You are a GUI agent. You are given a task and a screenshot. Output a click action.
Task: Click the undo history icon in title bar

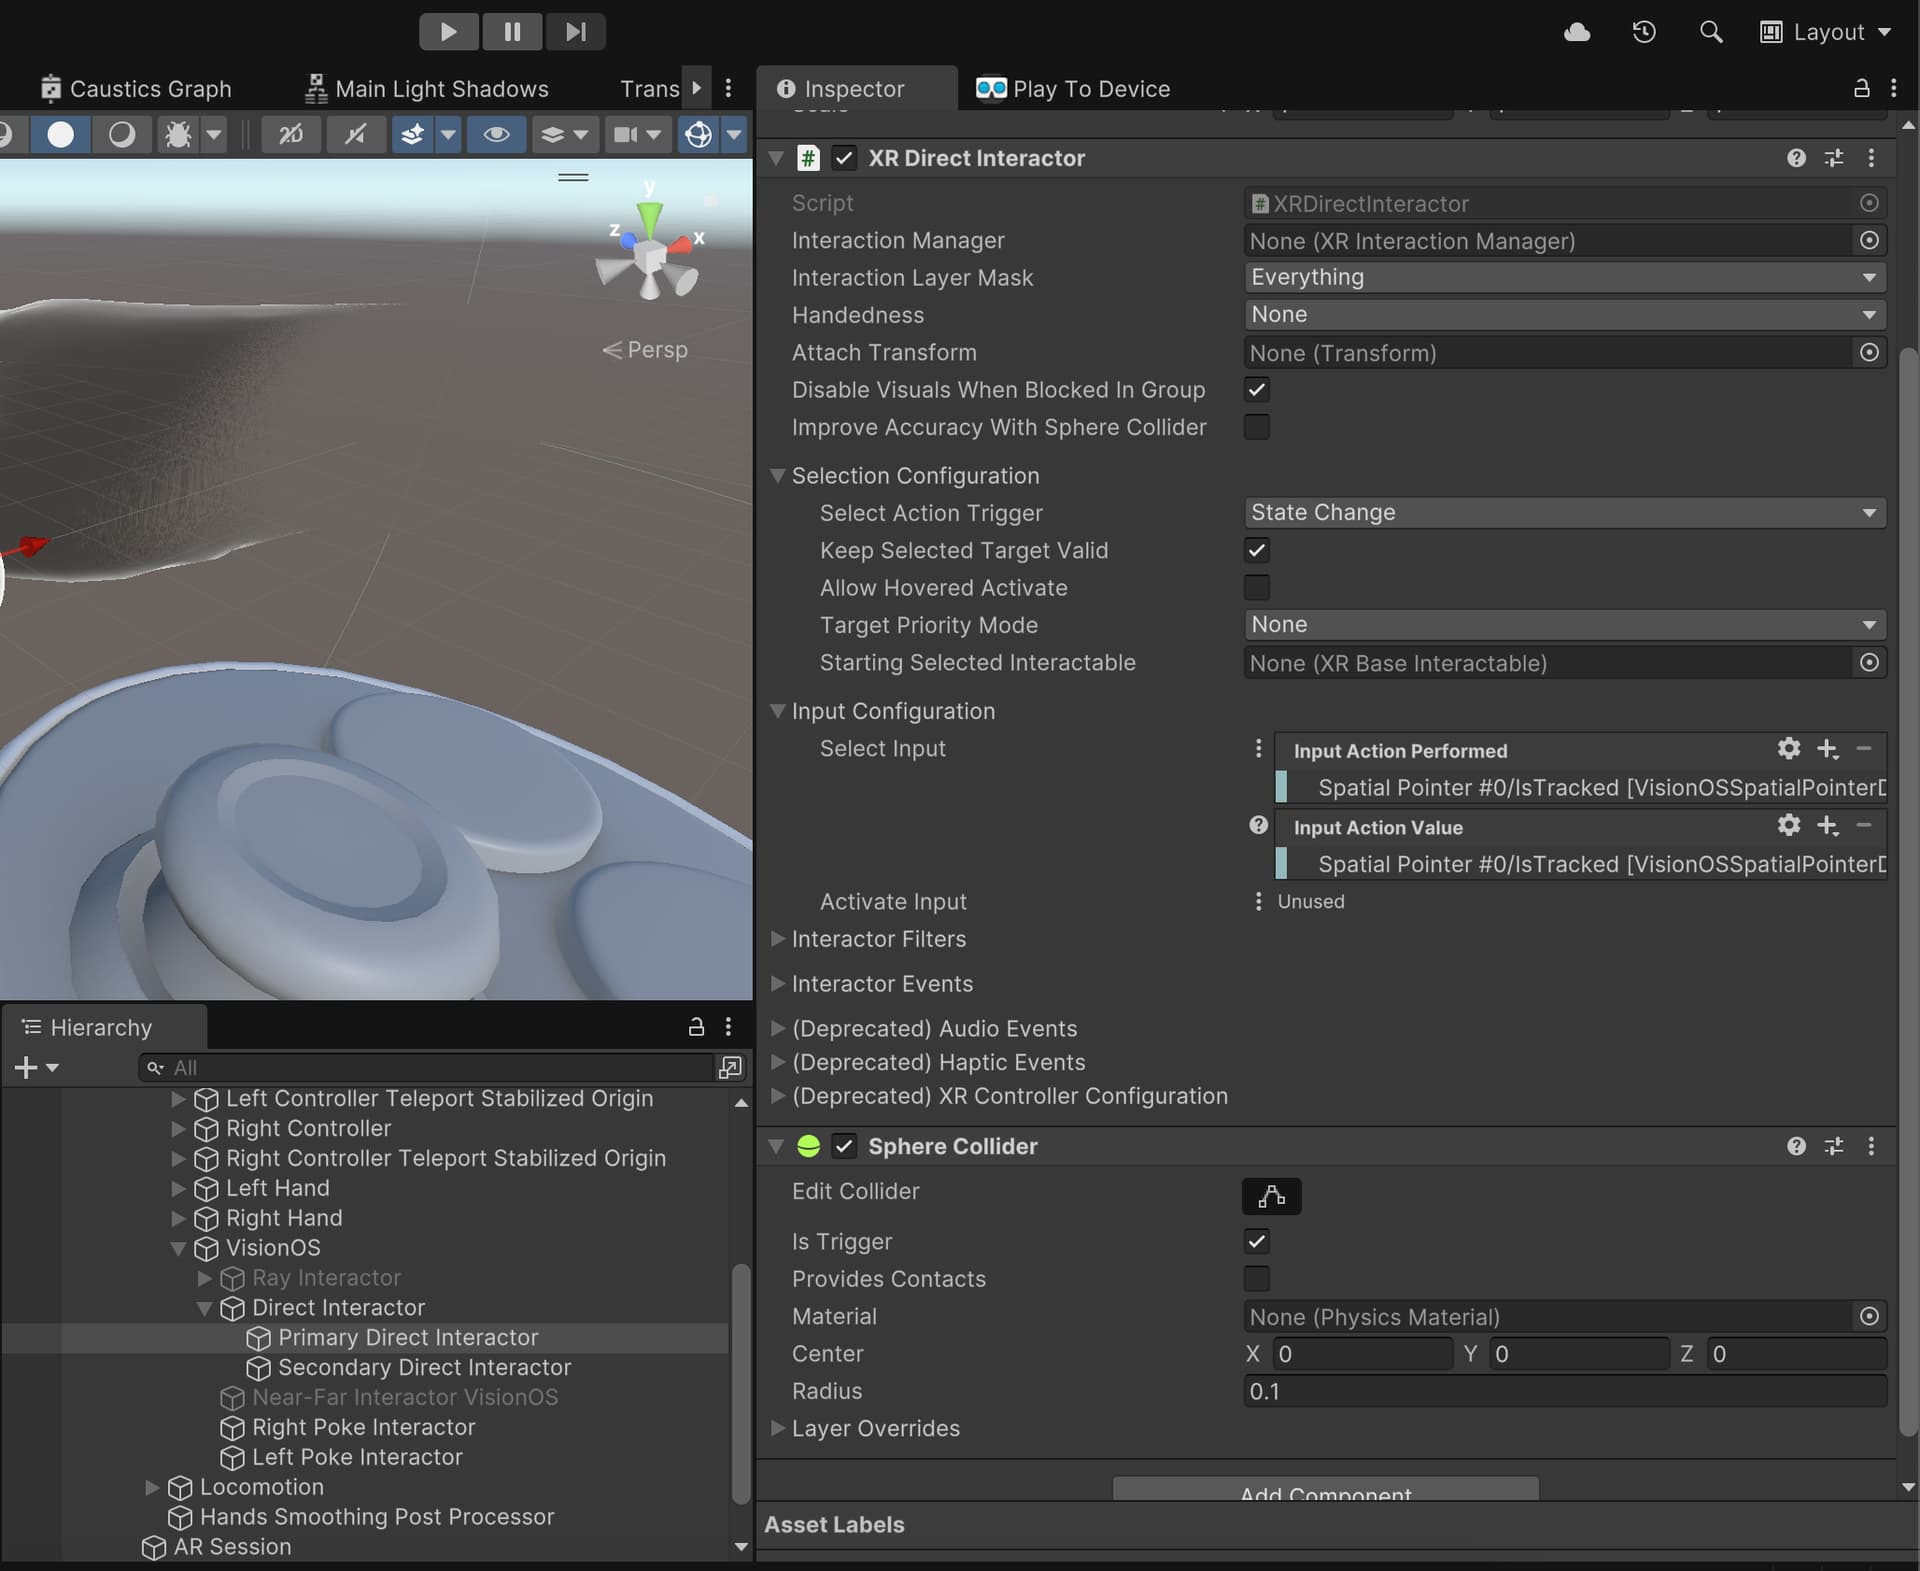[1643, 31]
